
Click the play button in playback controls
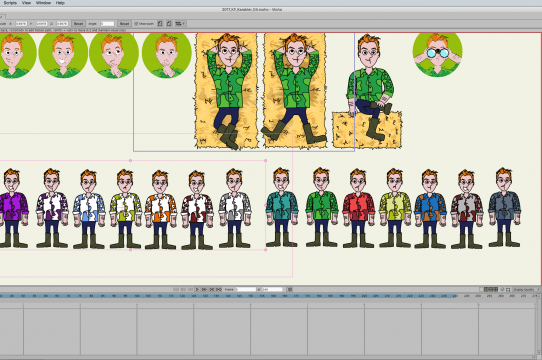pos(197,289)
